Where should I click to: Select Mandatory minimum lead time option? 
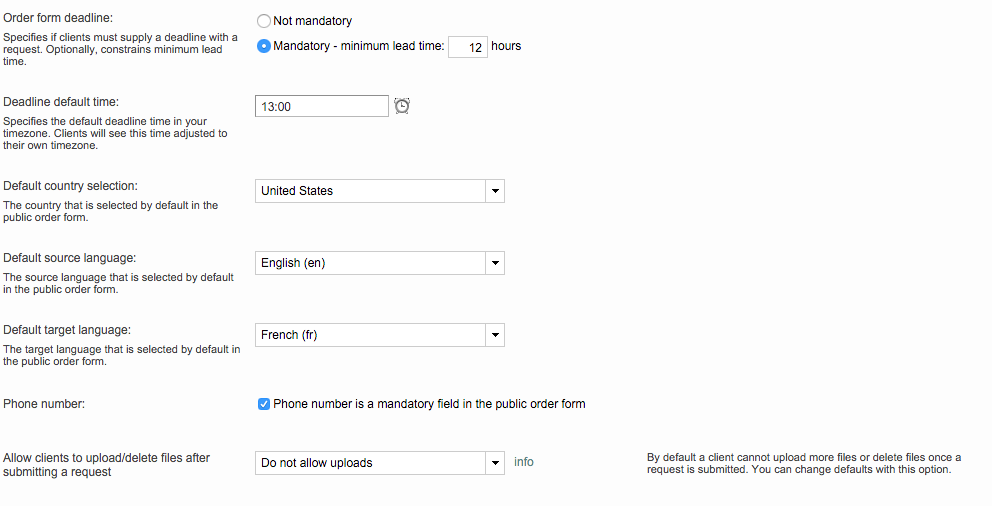(x=264, y=46)
